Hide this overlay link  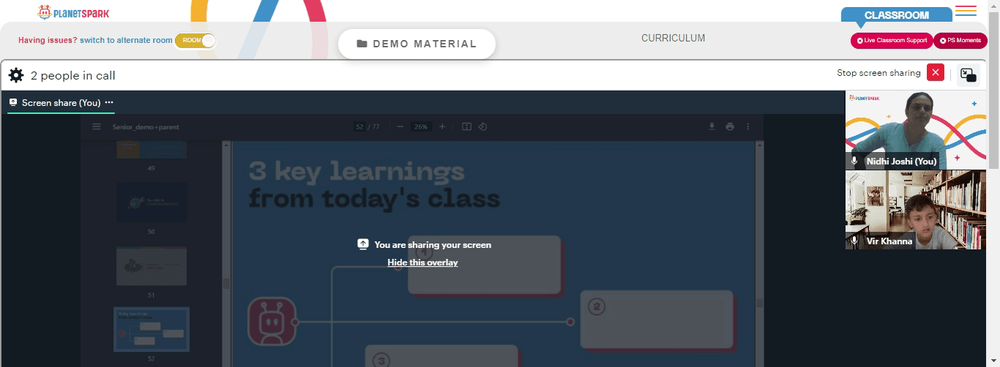(x=422, y=262)
